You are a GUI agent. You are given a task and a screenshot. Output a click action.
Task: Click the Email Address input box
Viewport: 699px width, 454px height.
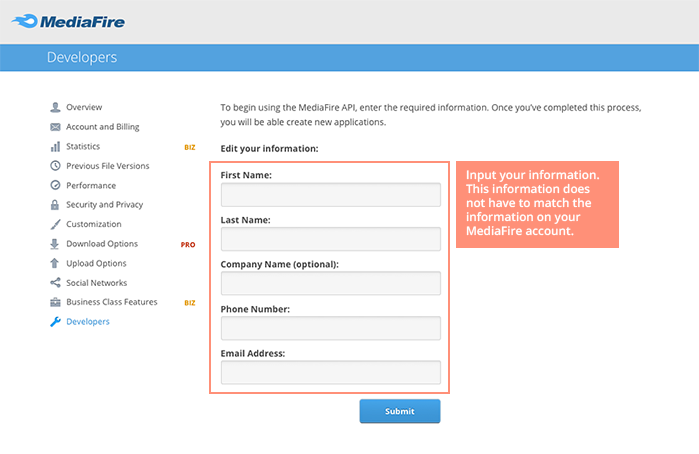330,372
